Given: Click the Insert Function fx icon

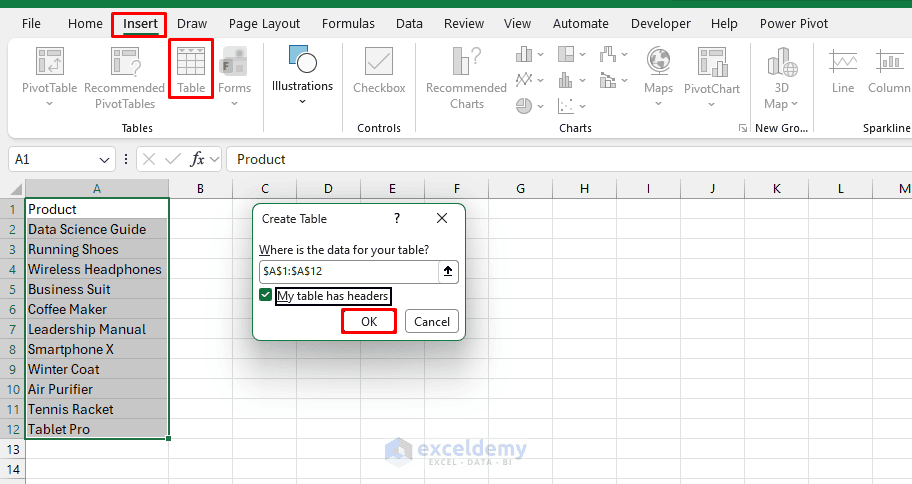Looking at the screenshot, I should coord(197,159).
